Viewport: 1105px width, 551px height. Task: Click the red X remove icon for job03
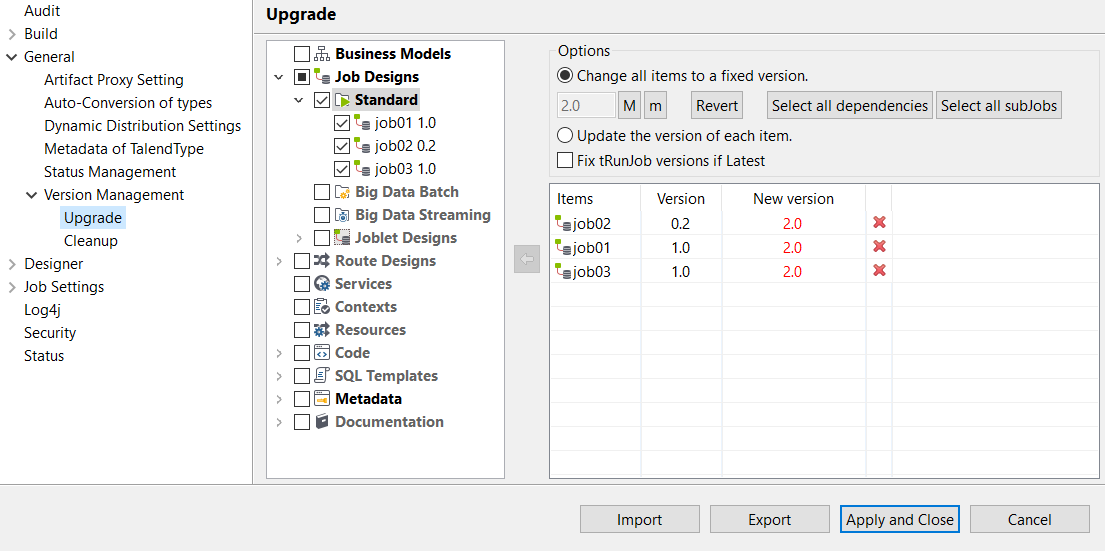[880, 271]
